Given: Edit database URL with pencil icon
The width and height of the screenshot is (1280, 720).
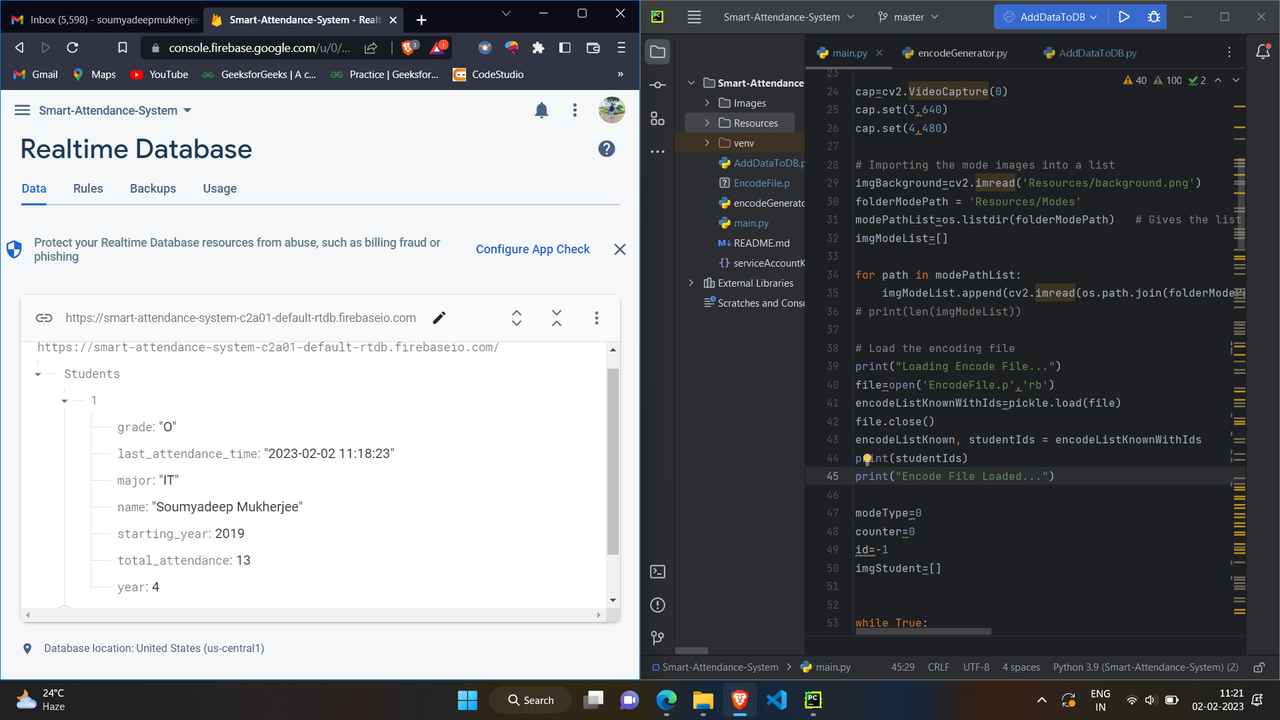Looking at the screenshot, I should tap(439, 318).
